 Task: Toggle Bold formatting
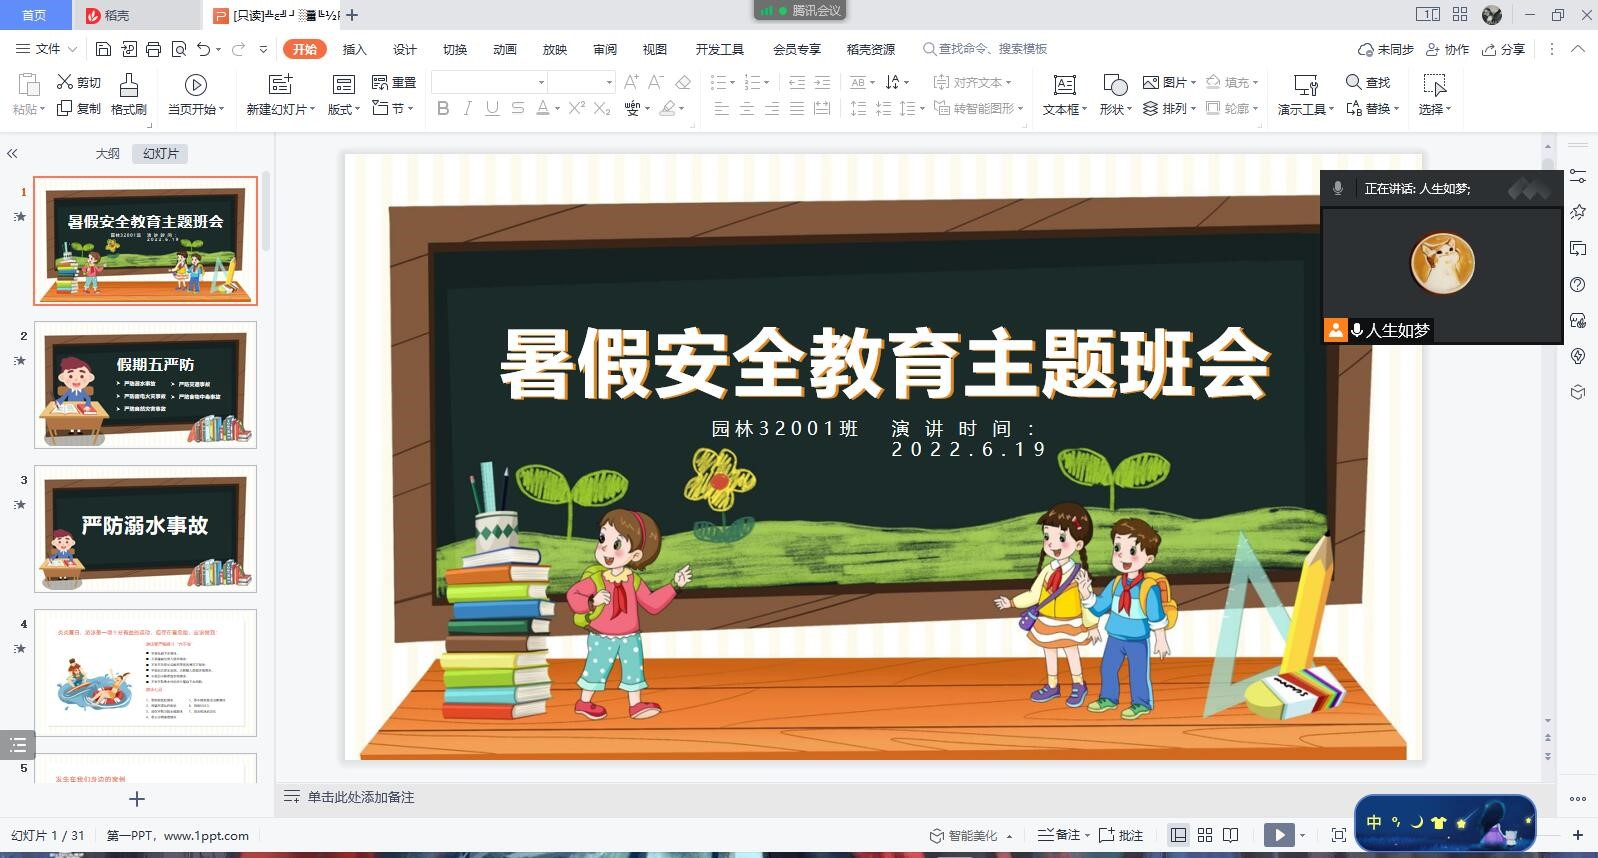[x=443, y=108]
